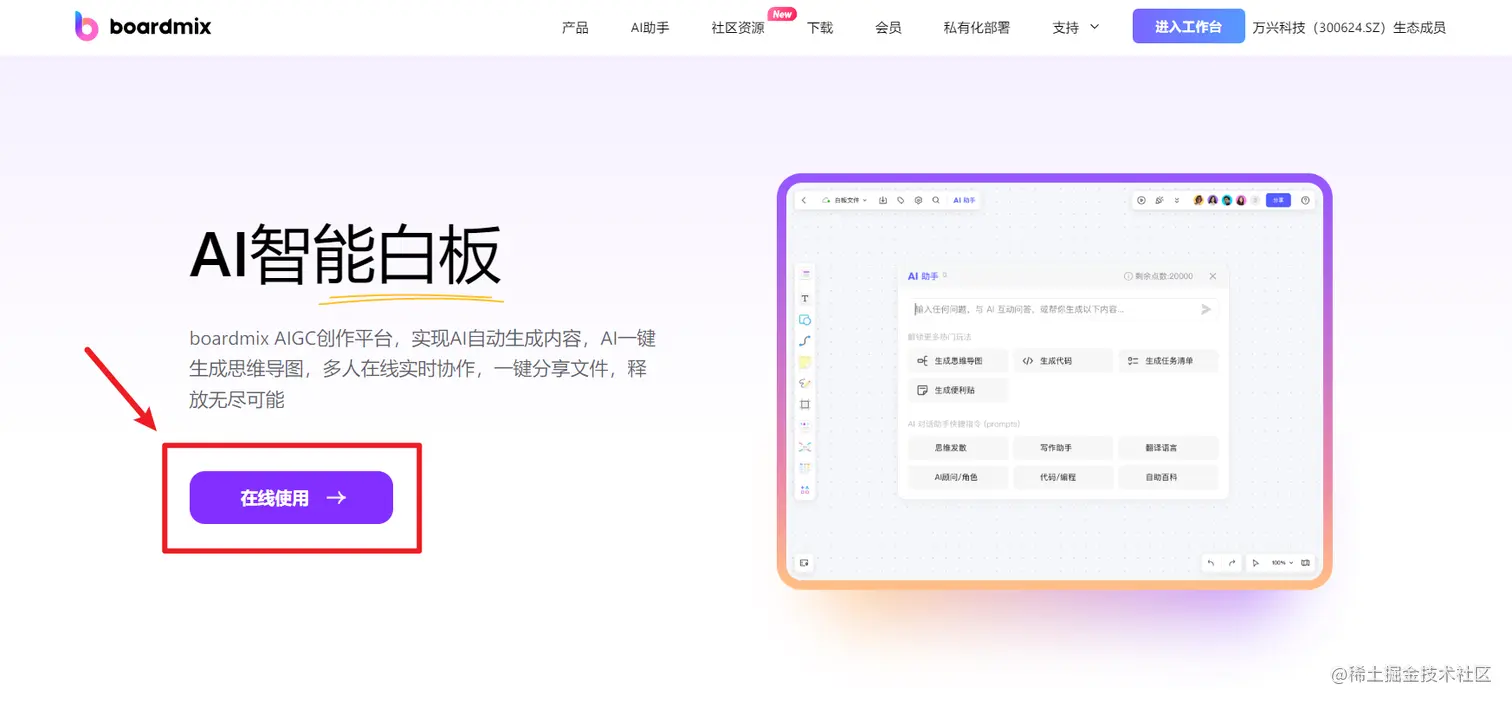
Task: Click the pointer play icon near zoom
Action: tap(1256, 563)
